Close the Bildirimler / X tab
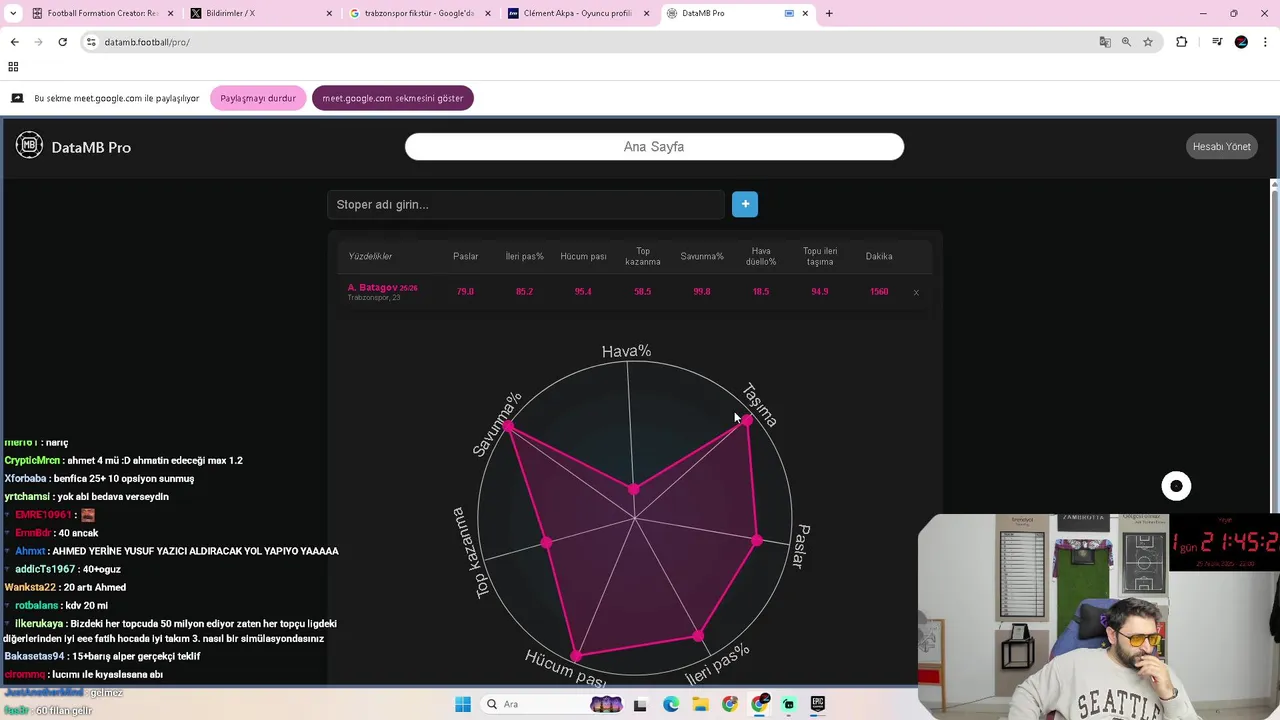The width and height of the screenshot is (1280, 720). 330,13
